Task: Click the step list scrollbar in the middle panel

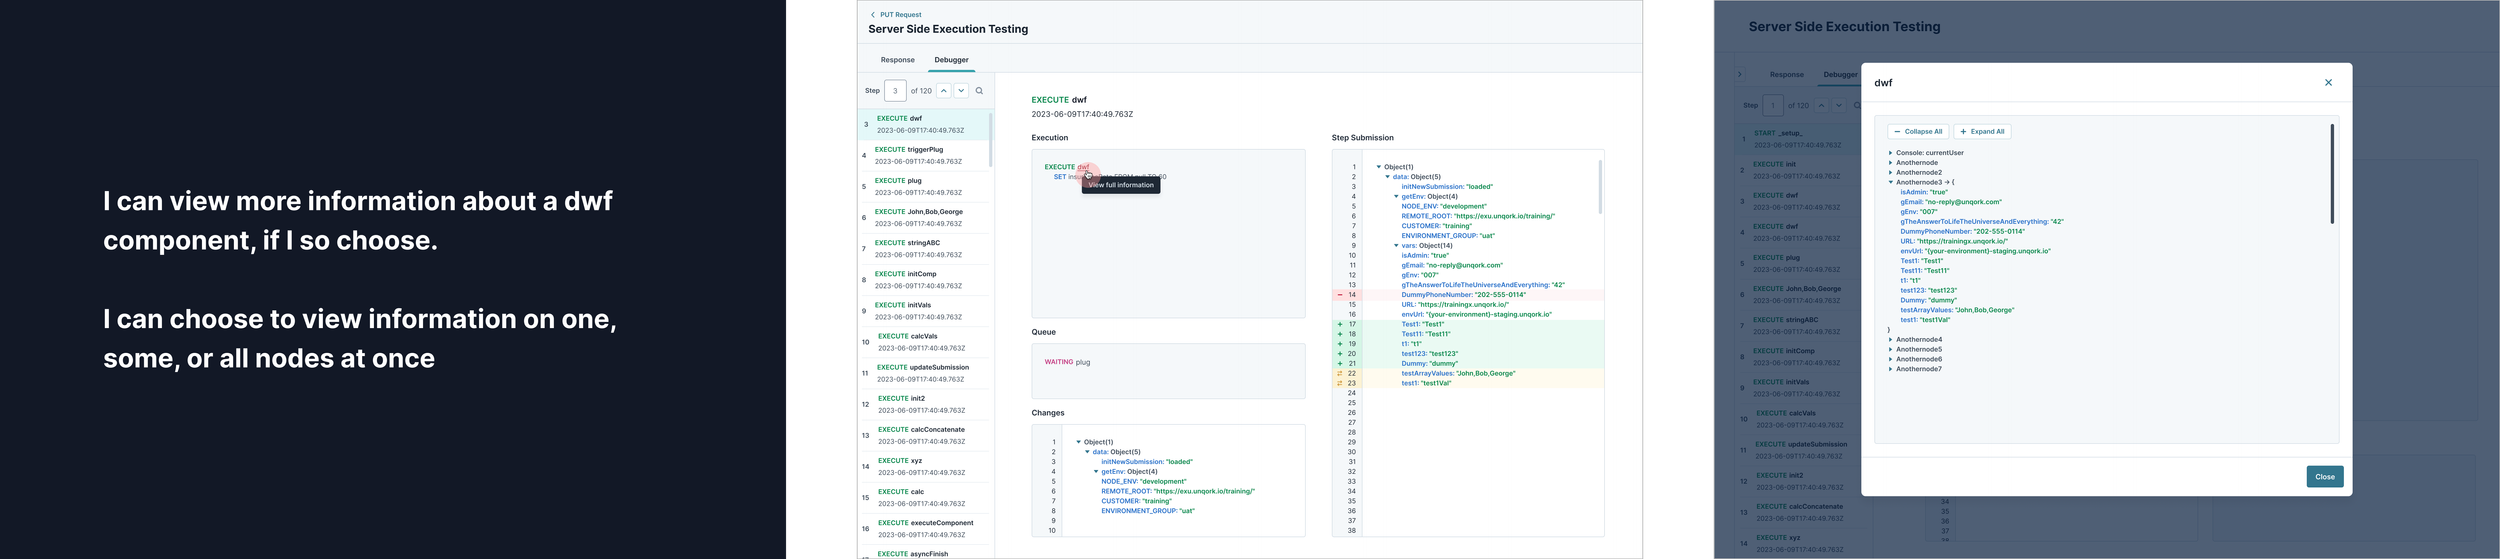Action: pyautogui.click(x=990, y=140)
